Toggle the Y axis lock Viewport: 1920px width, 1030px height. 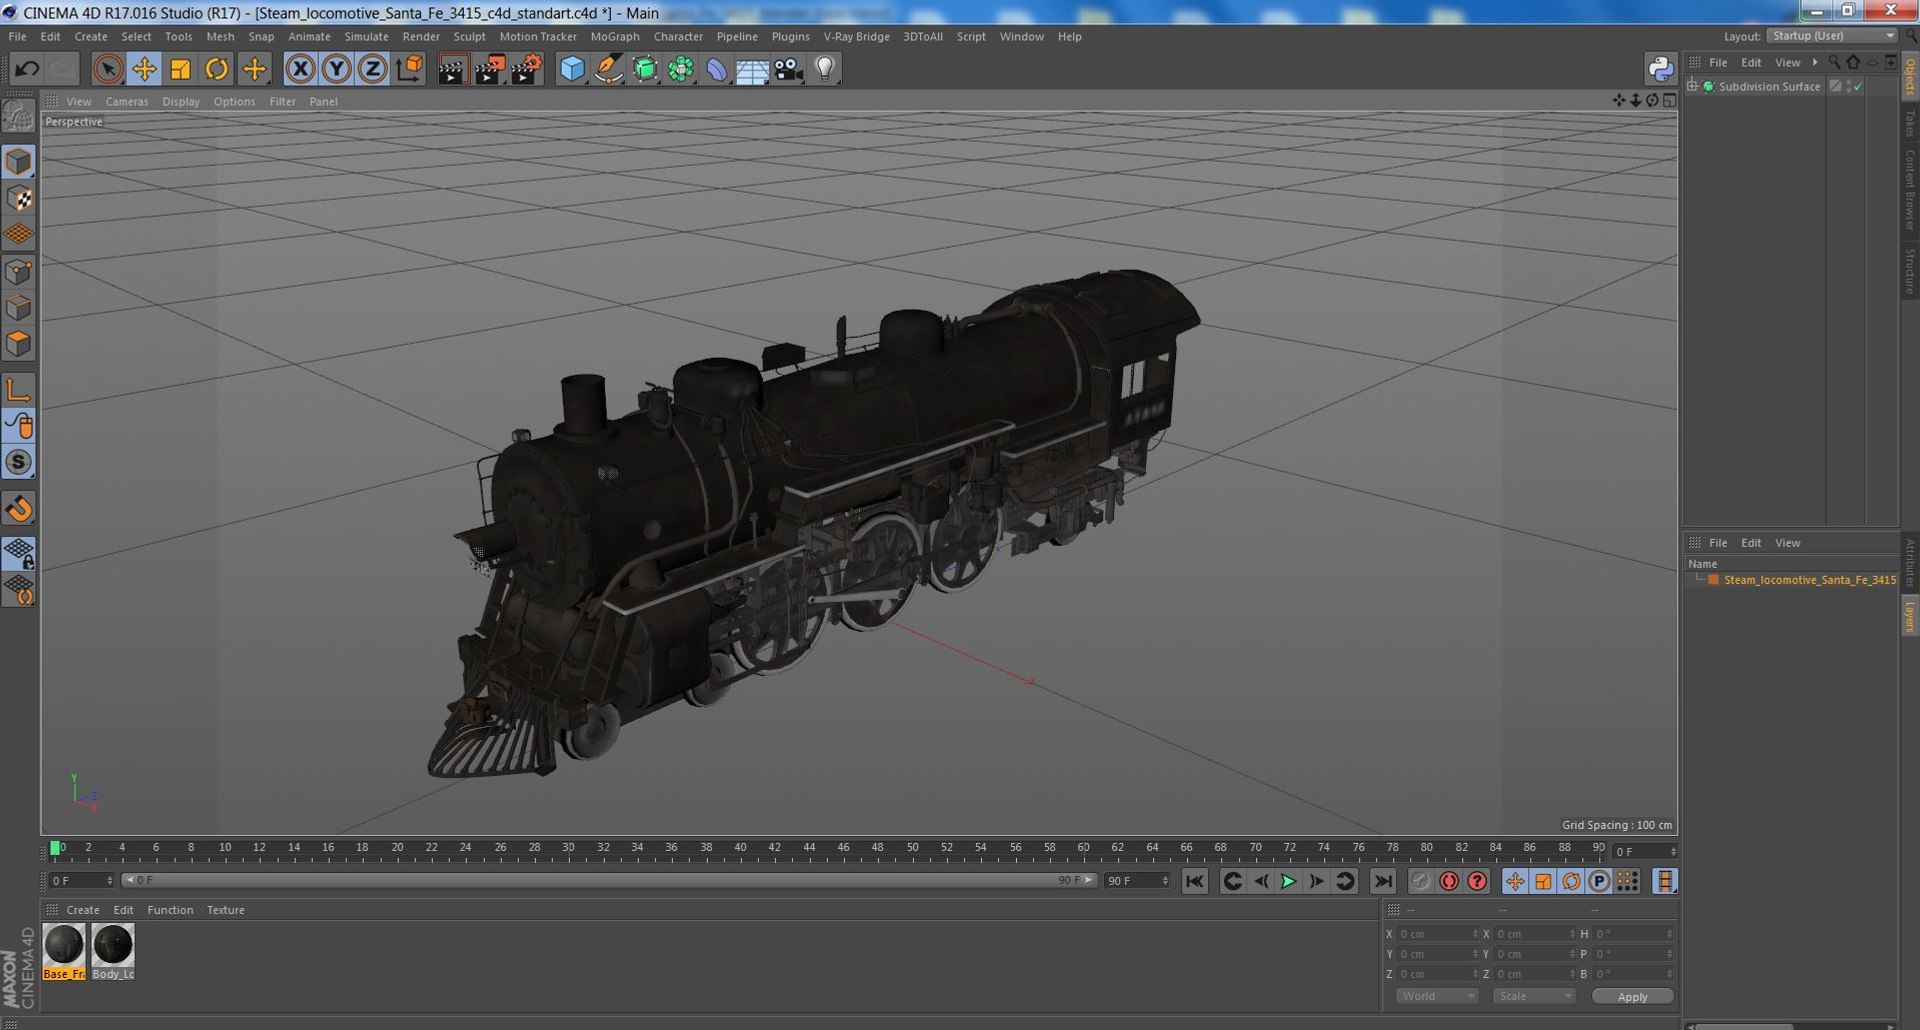pos(337,69)
